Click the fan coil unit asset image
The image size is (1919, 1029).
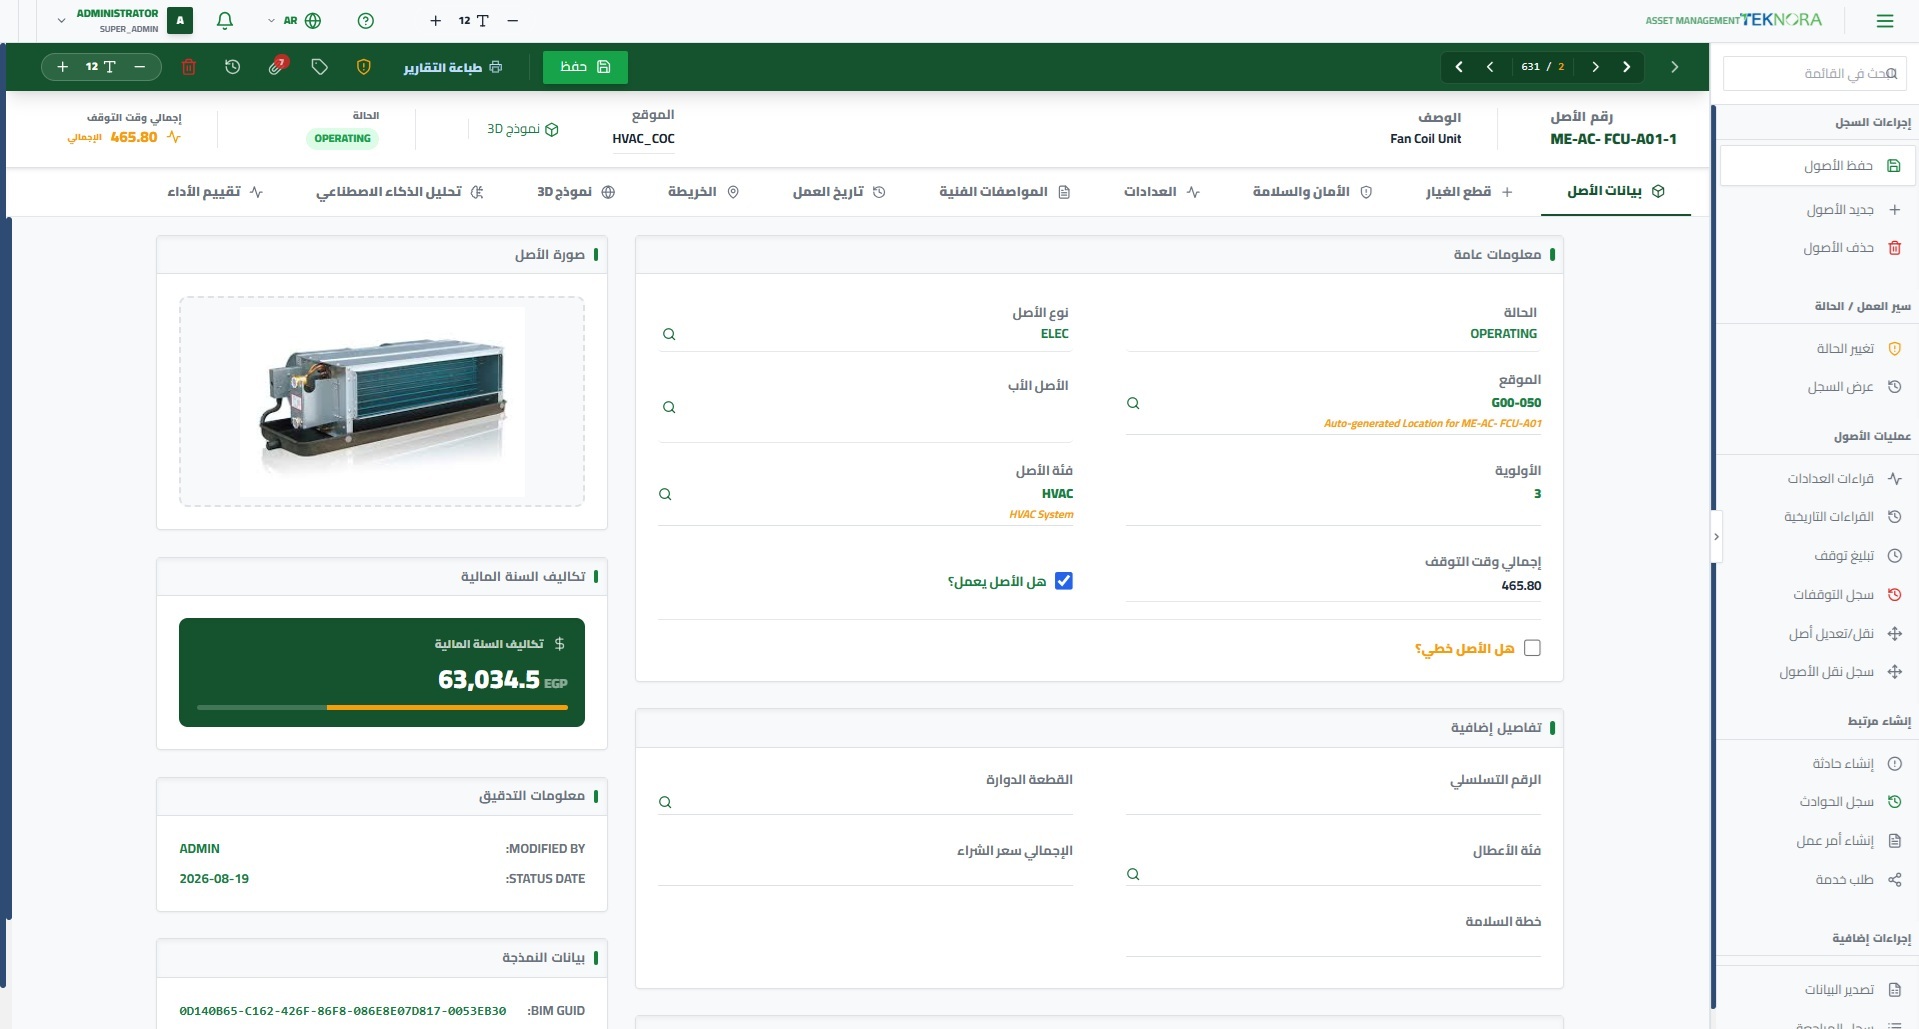382,401
